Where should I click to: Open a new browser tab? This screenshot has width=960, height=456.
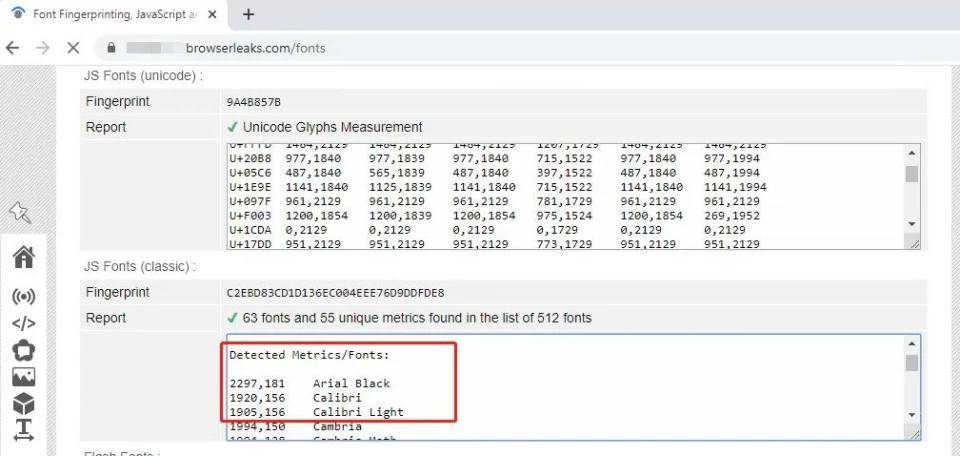click(248, 14)
